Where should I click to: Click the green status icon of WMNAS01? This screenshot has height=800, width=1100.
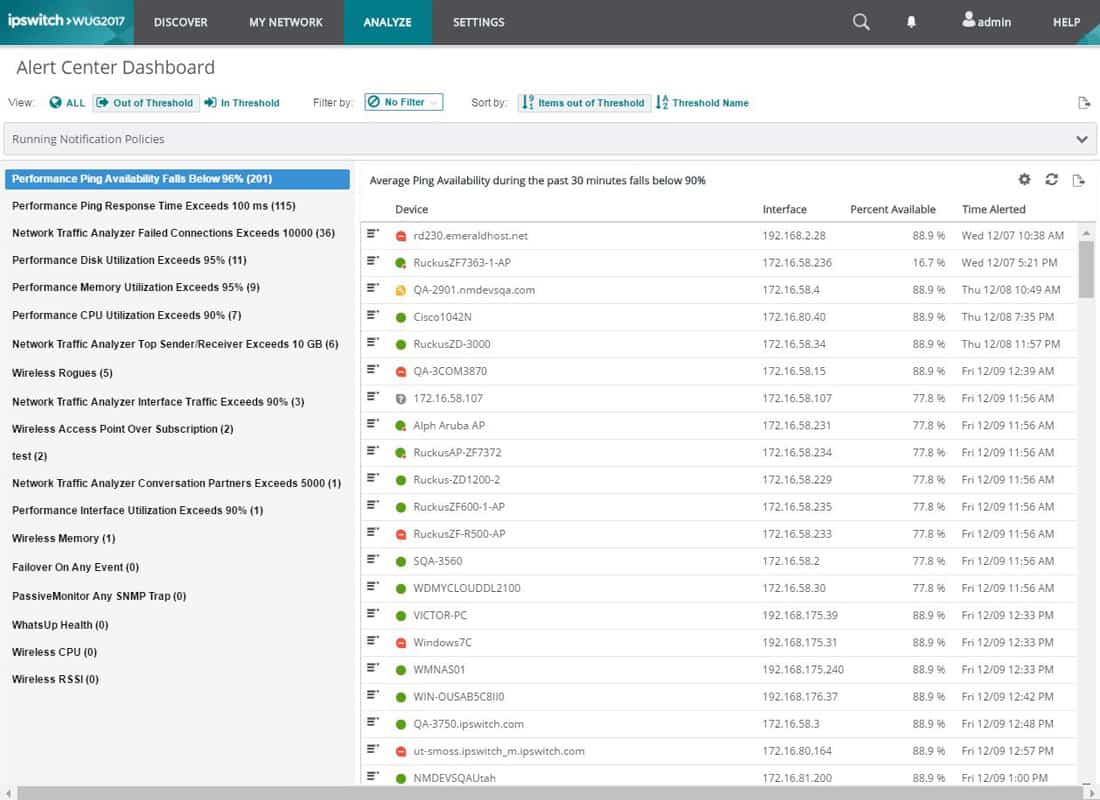pos(401,670)
